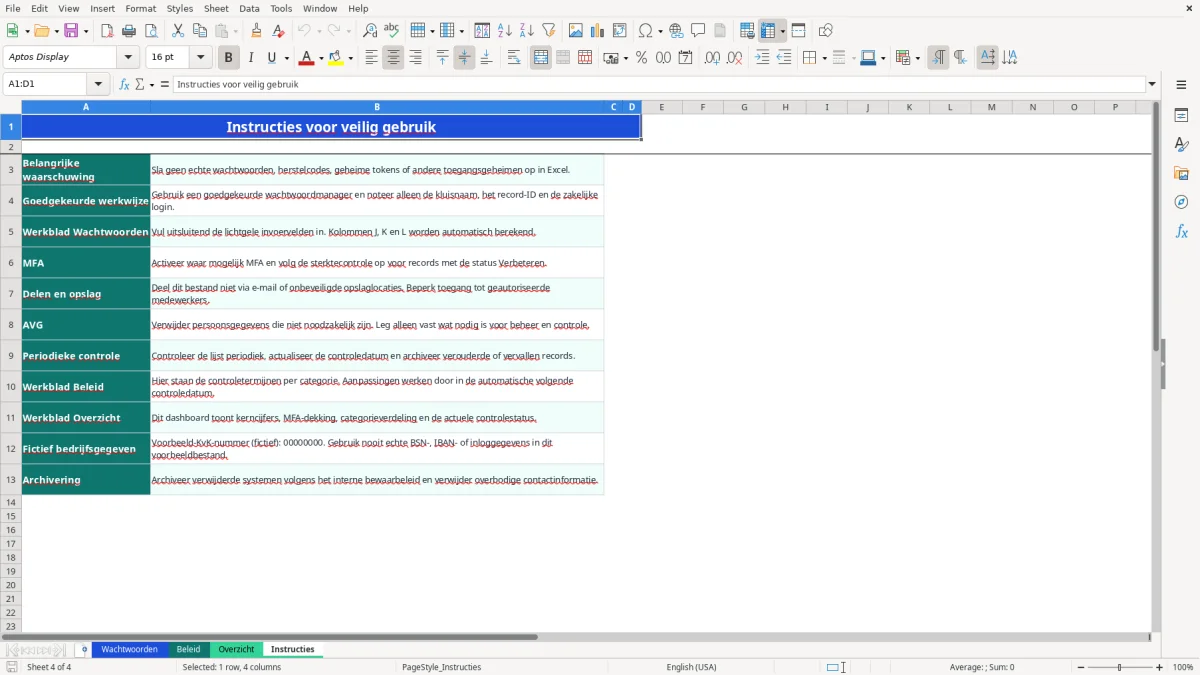Click the PageStyle_Instructies status field
Viewport: 1200px width, 675px height.
pos(441,667)
